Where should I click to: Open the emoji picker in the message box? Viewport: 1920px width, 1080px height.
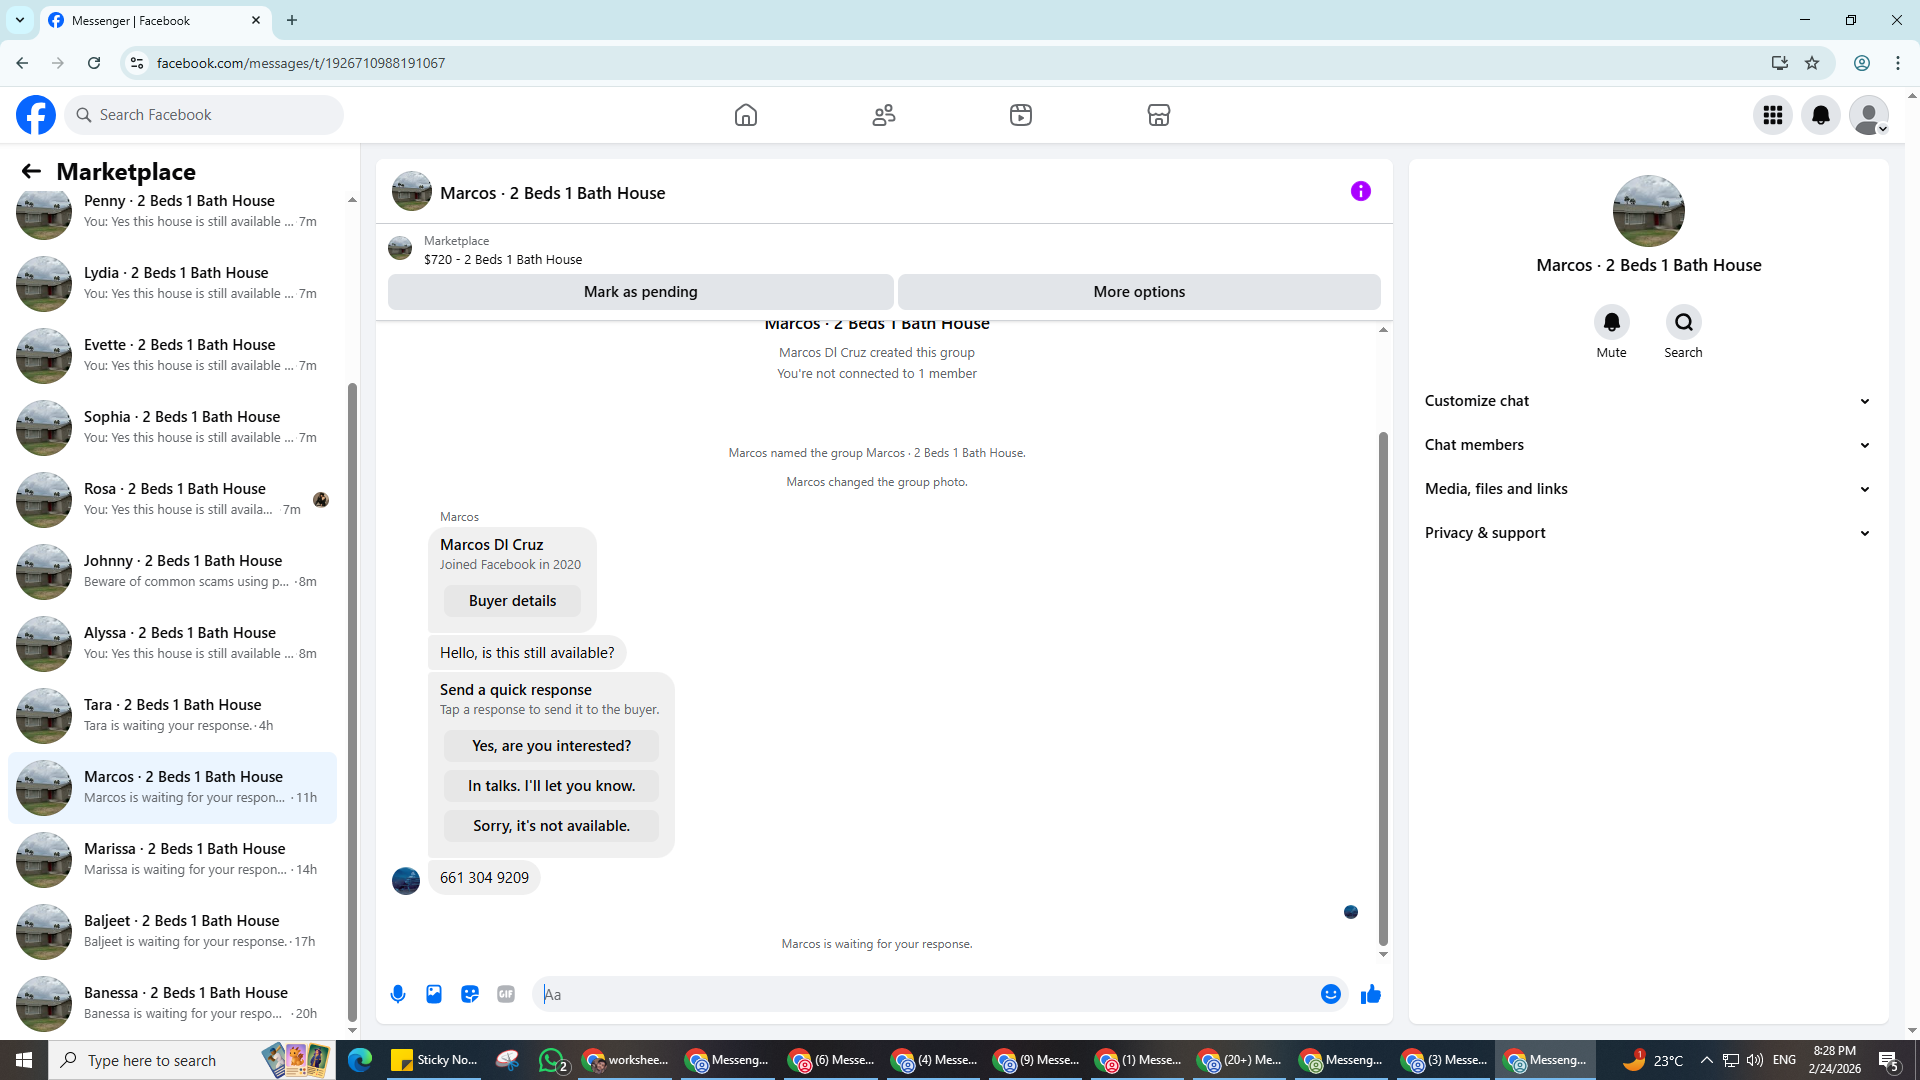click(1330, 994)
